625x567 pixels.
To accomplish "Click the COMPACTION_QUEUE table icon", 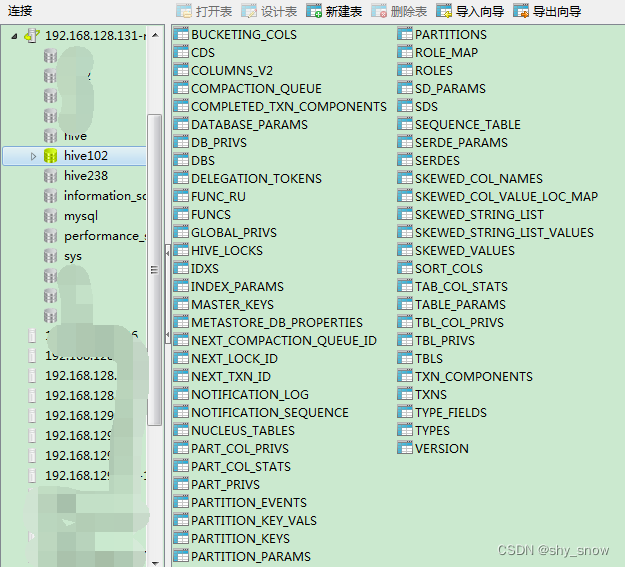I will point(181,88).
